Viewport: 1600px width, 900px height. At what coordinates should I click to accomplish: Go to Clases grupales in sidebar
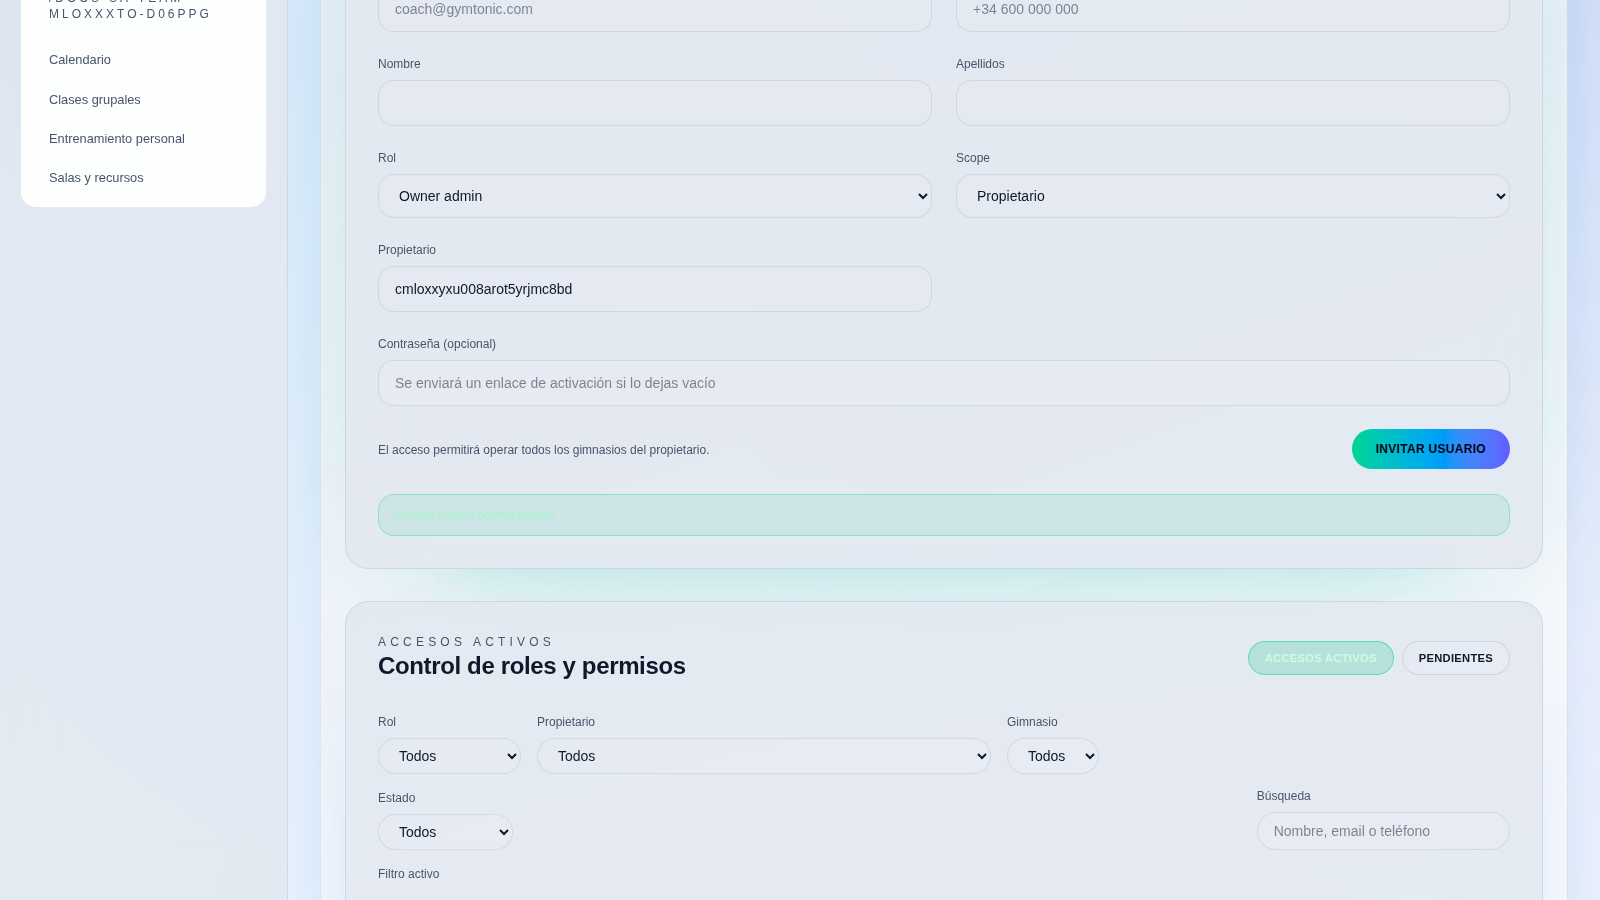pos(95,100)
